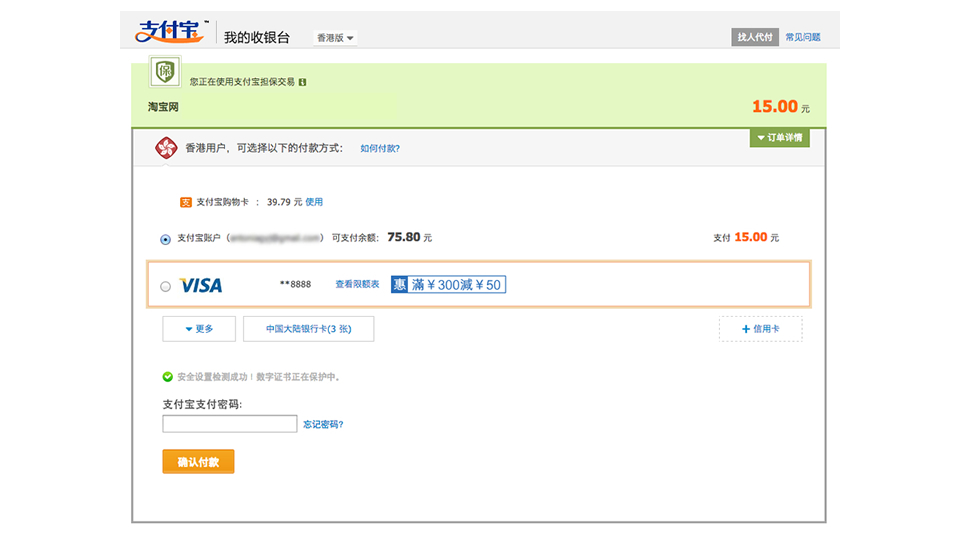
Task: Click the VISA card logo
Action: pos(201,285)
